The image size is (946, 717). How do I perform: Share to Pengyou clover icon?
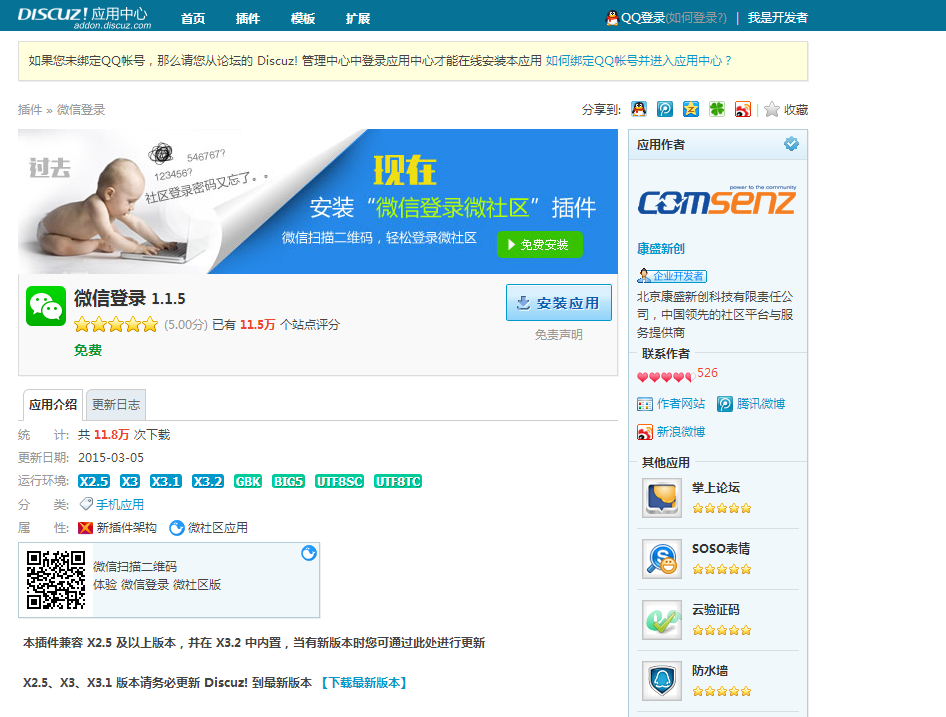717,109
